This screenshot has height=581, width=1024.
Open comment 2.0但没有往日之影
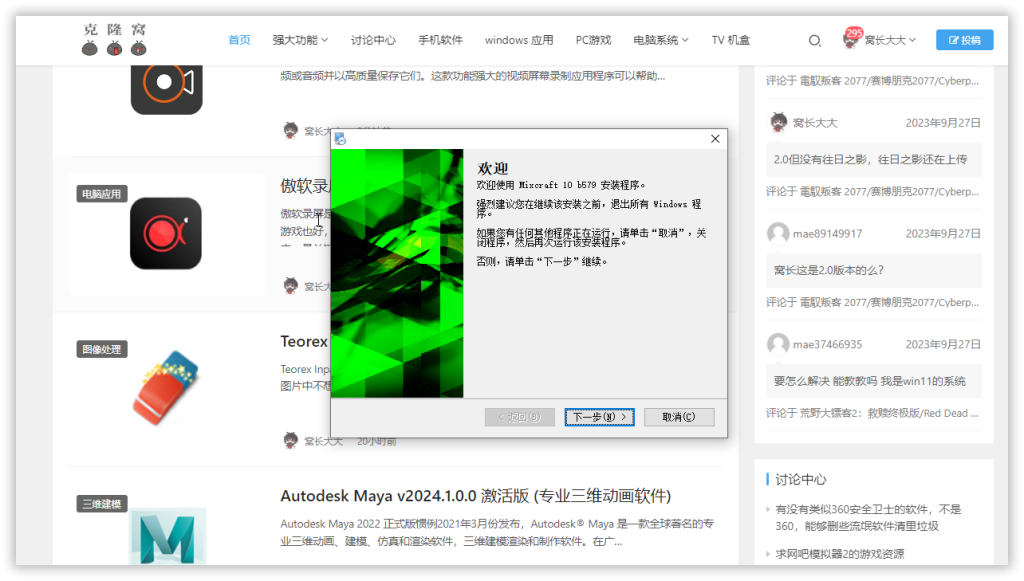(871, 159)
